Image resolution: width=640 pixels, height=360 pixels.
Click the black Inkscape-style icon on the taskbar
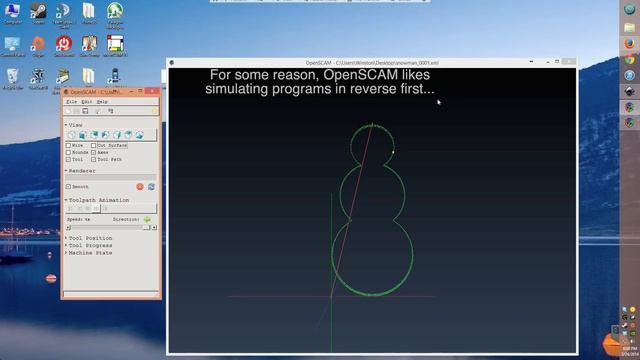coord(629,91)
